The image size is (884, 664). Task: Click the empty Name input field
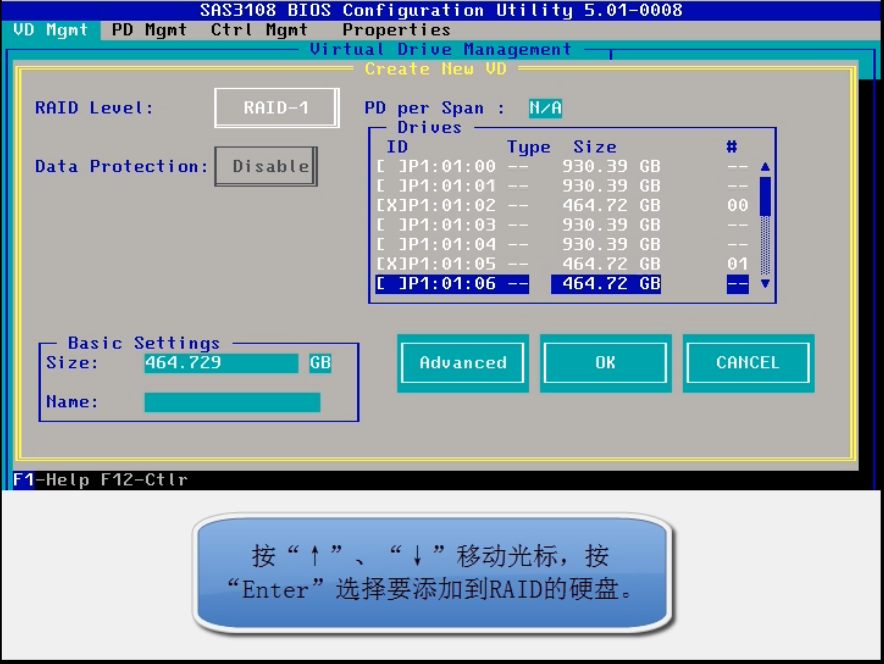point(232,402)
